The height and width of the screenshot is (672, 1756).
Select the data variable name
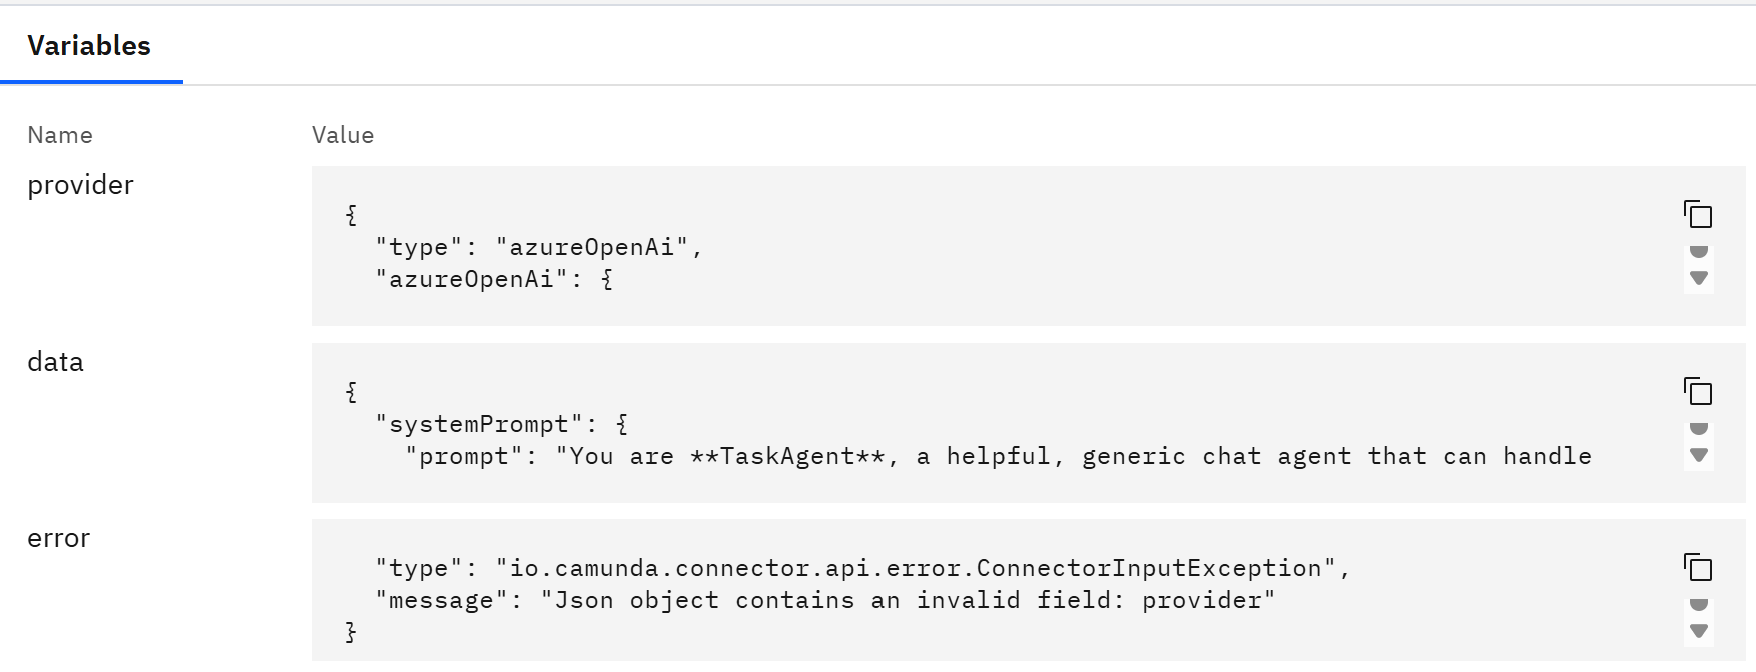pyautogui.click(x=55, y=362)
